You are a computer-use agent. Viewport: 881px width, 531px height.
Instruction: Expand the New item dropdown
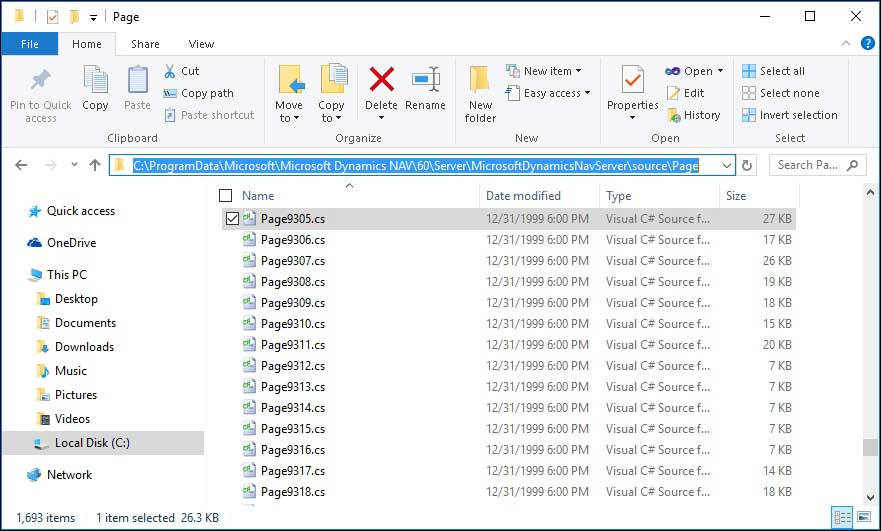point(579,71)
